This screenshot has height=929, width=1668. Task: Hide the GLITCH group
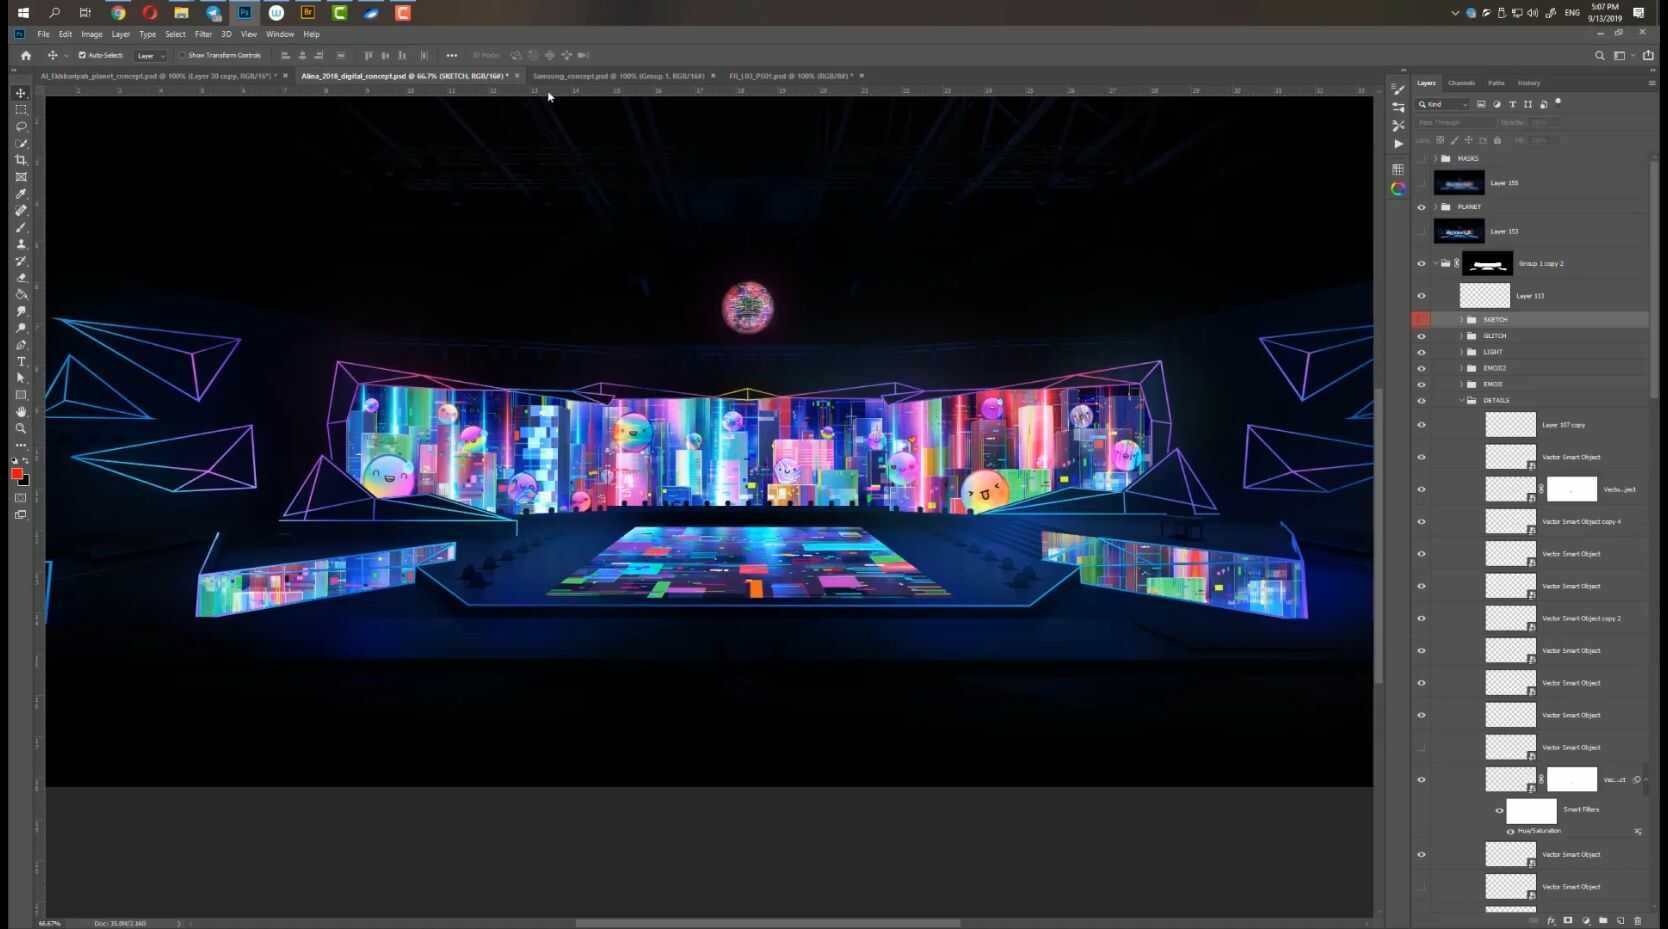click(x=1421, y=336)
